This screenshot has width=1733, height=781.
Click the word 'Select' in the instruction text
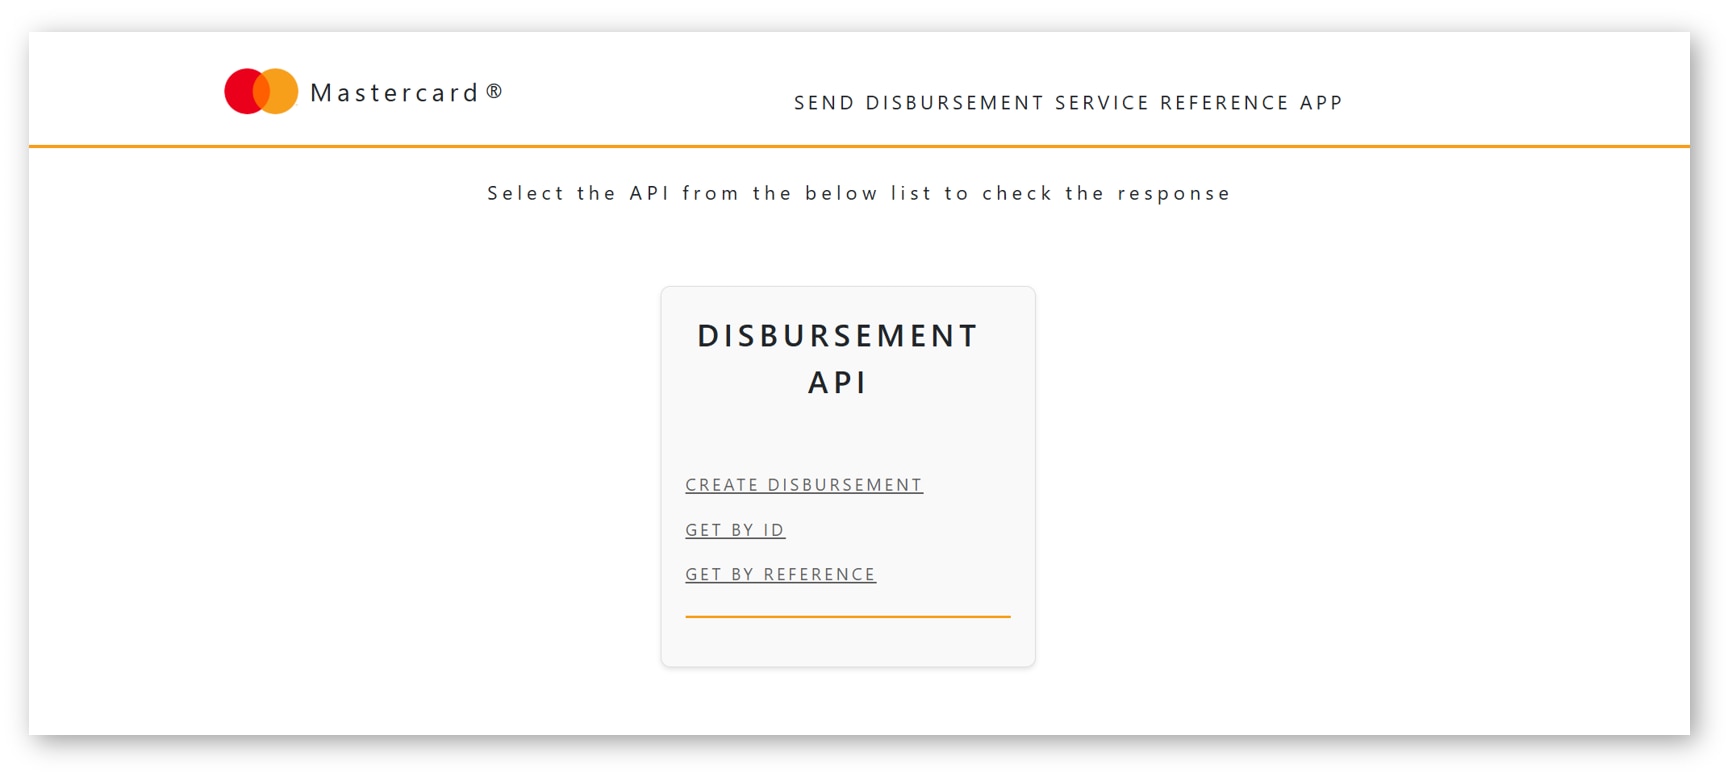525,193
